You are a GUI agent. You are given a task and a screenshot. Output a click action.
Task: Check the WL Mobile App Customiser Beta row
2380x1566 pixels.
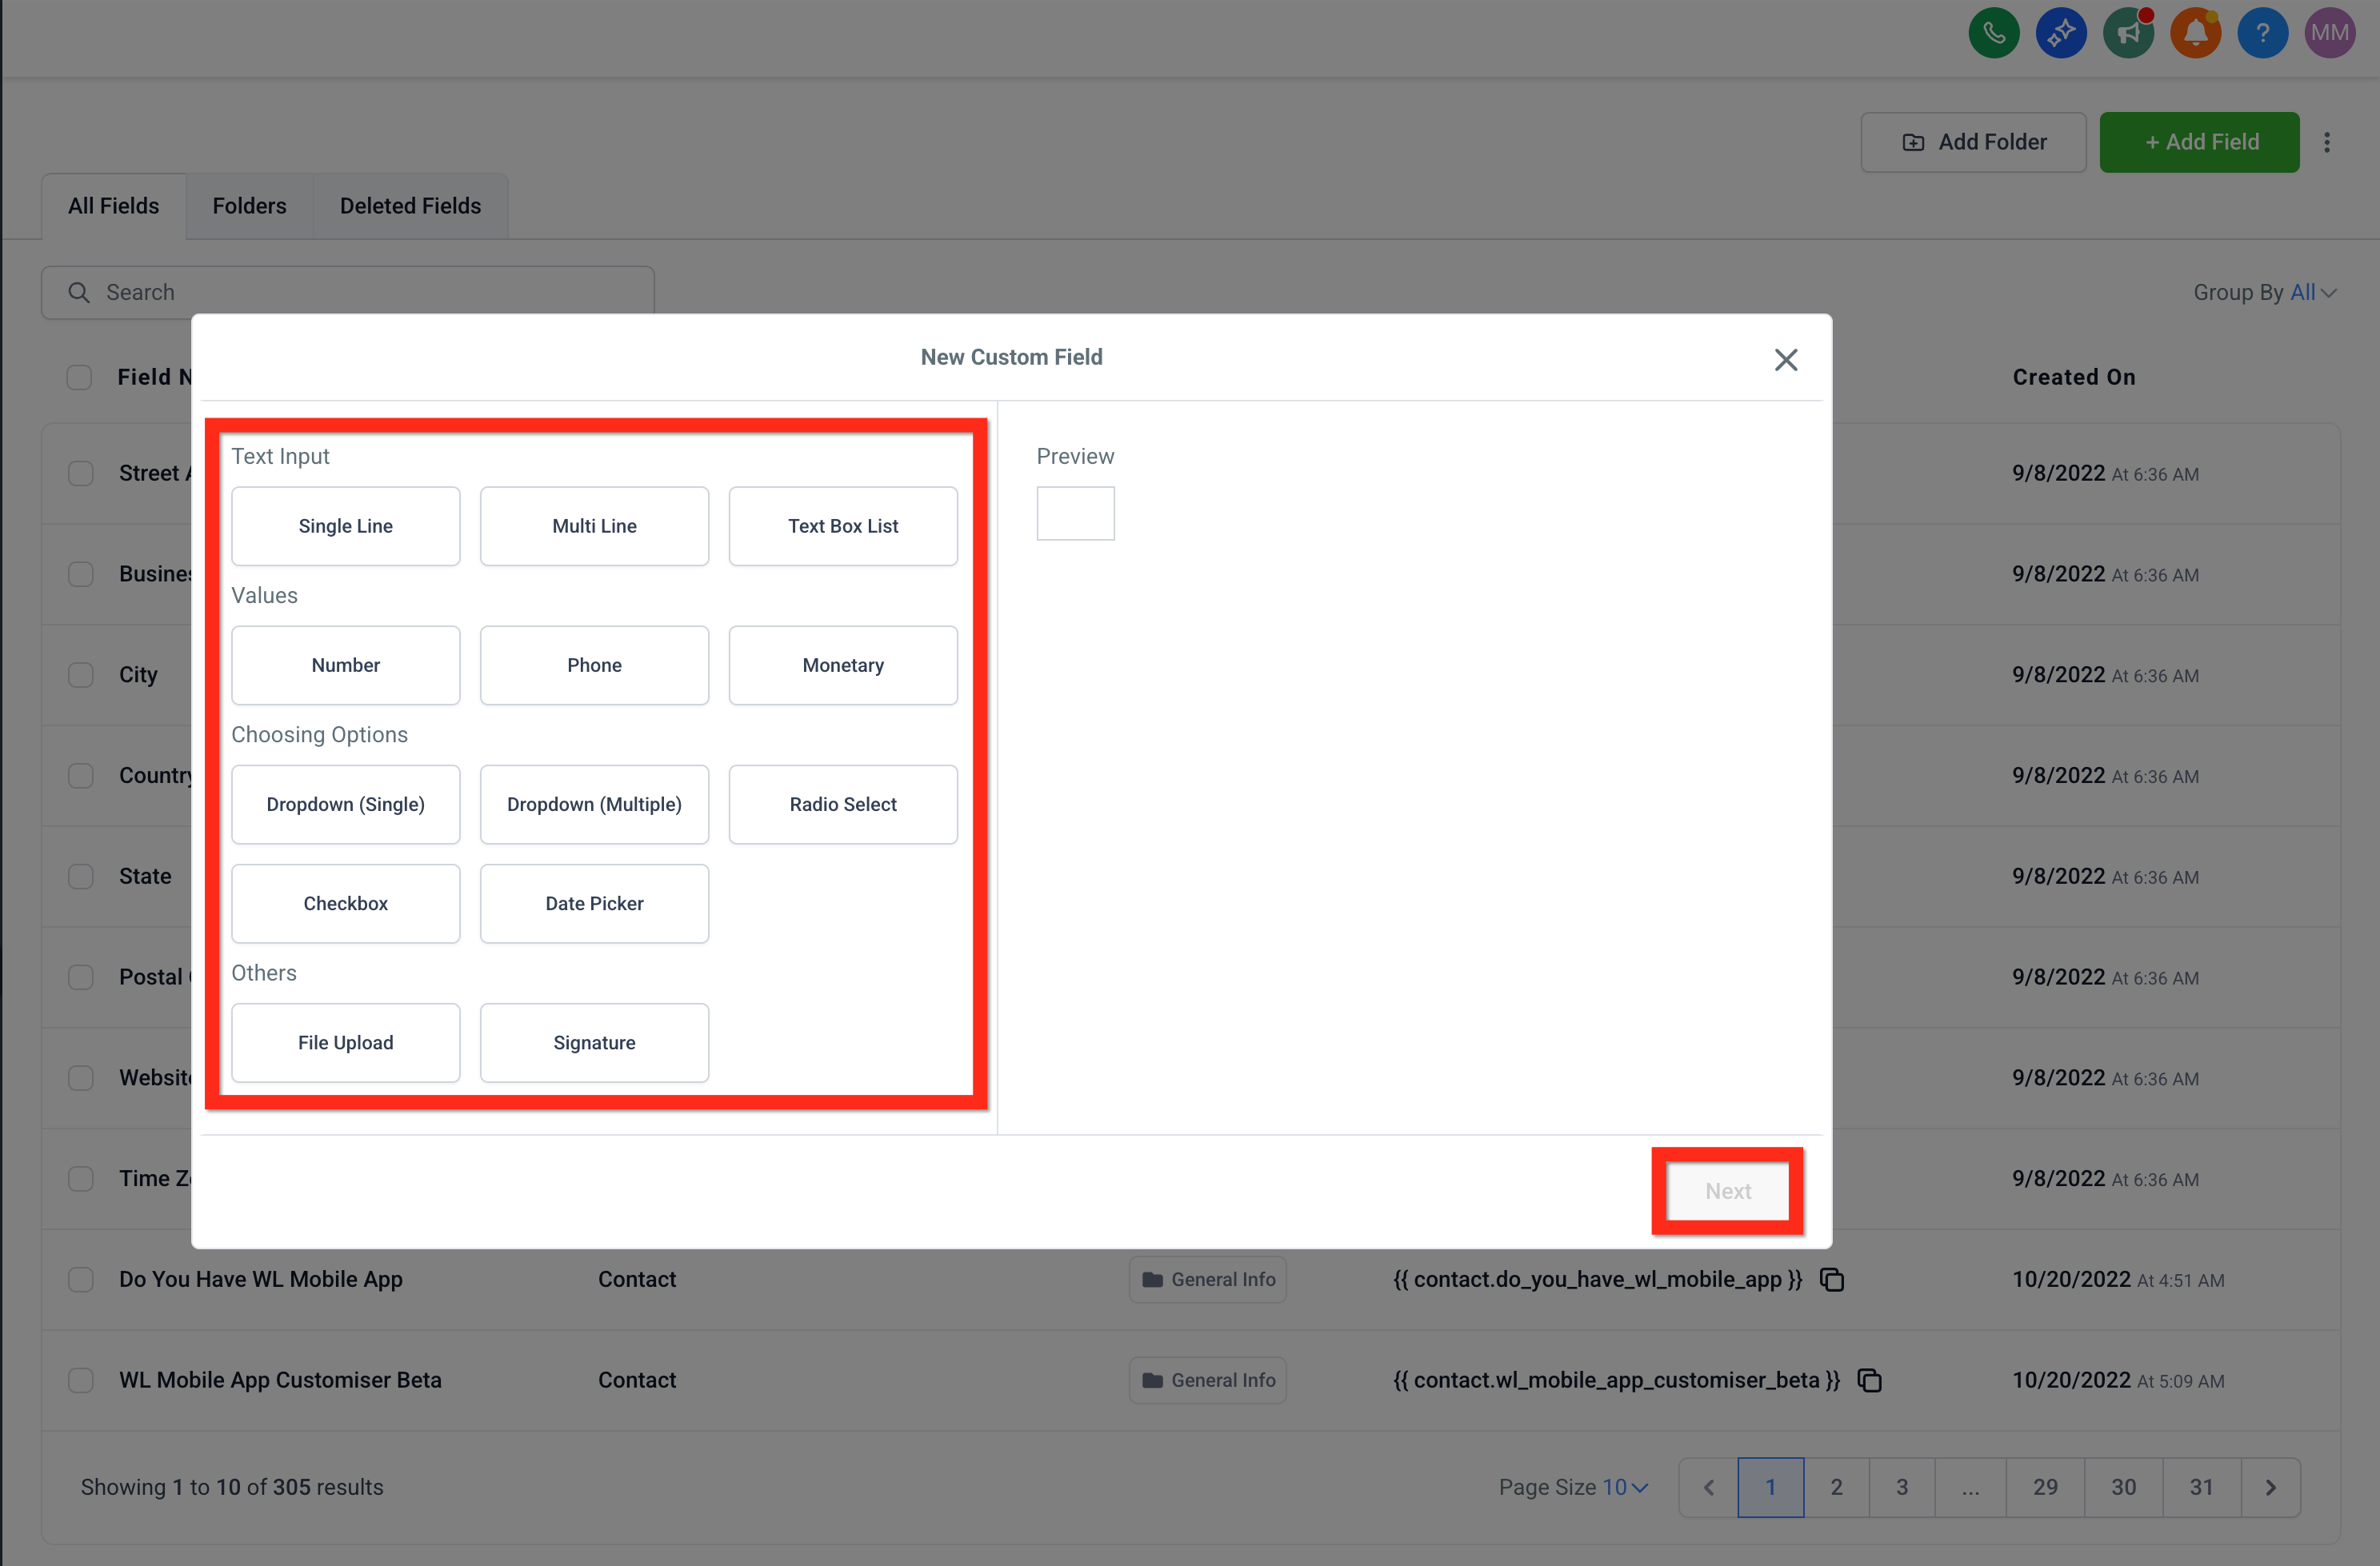click(80, 1380)
